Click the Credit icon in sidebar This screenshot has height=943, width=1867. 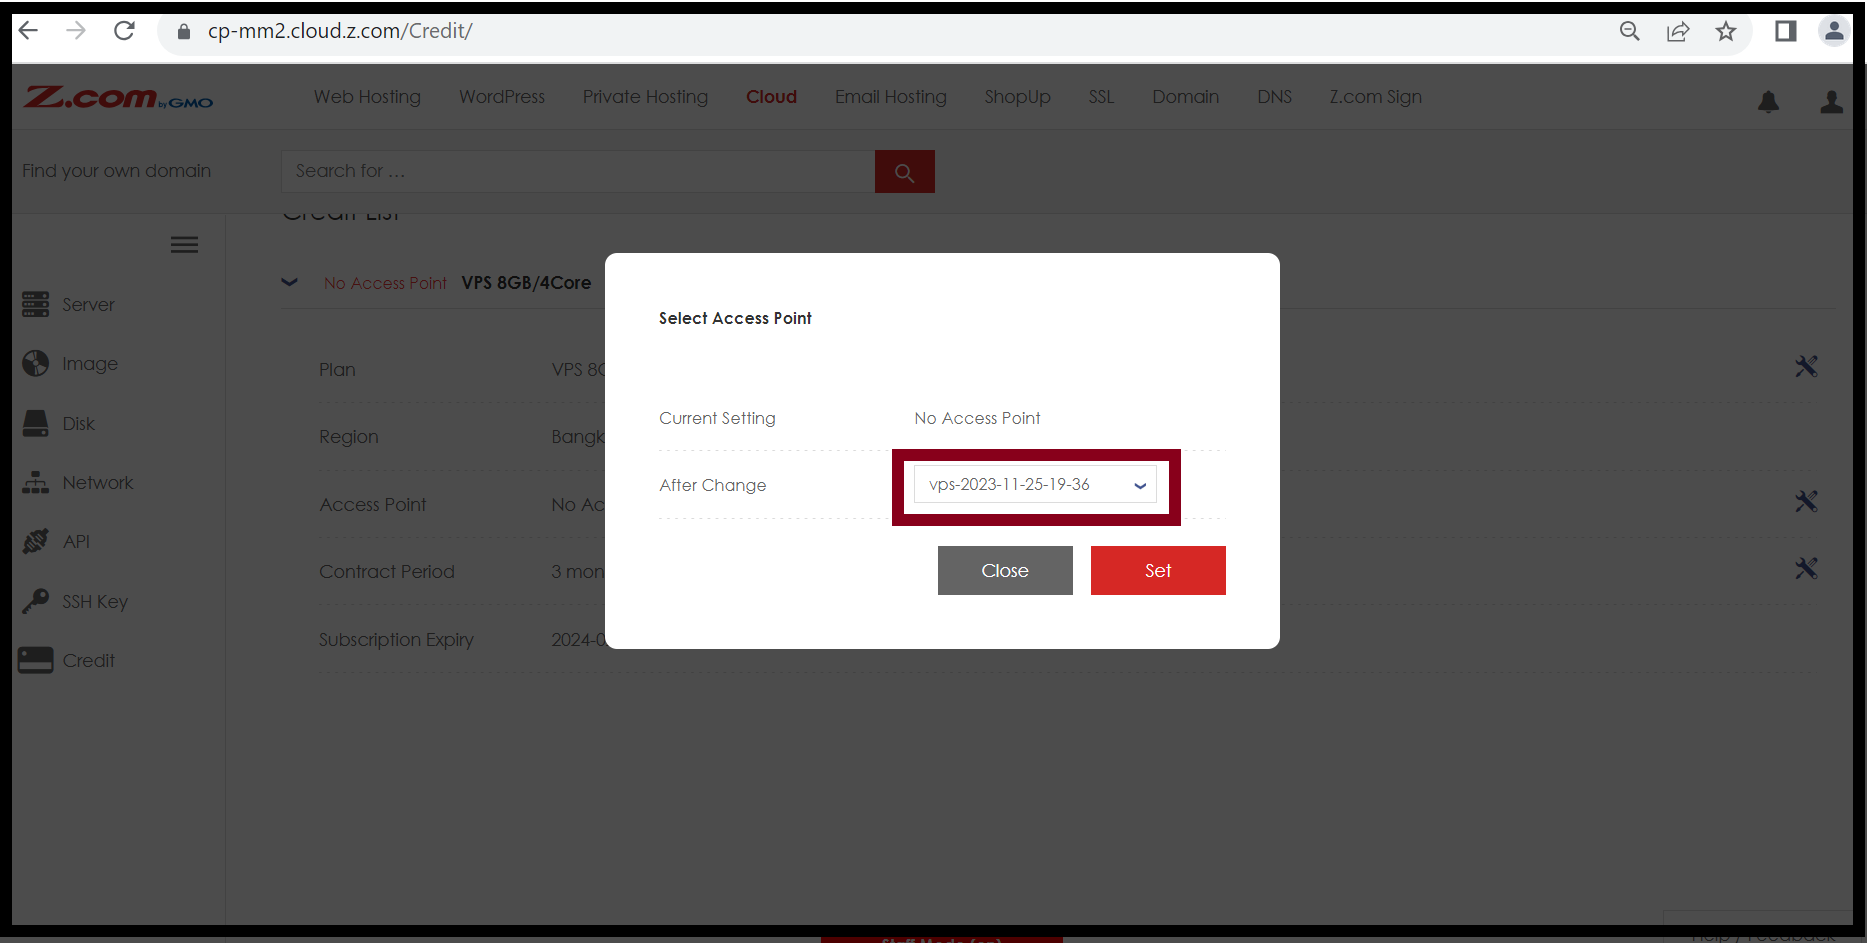36,660
